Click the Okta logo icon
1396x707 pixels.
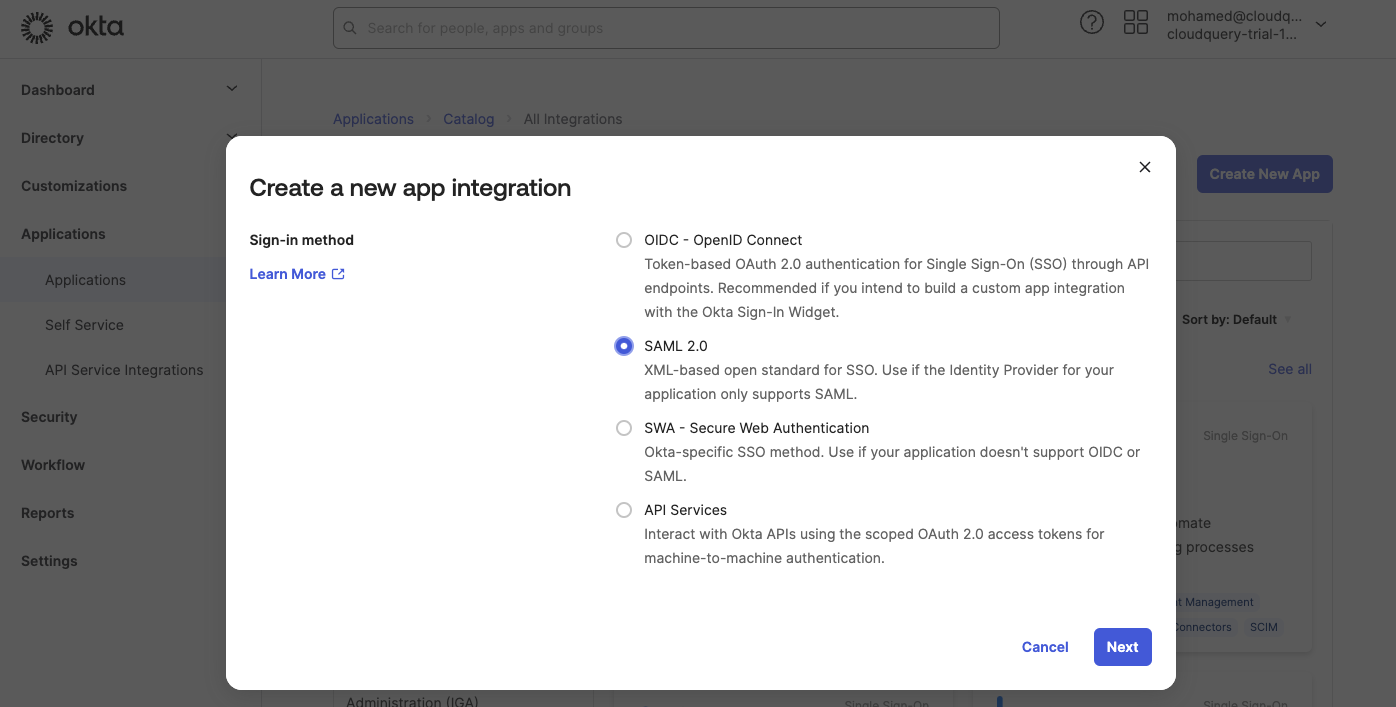(38, 28)
